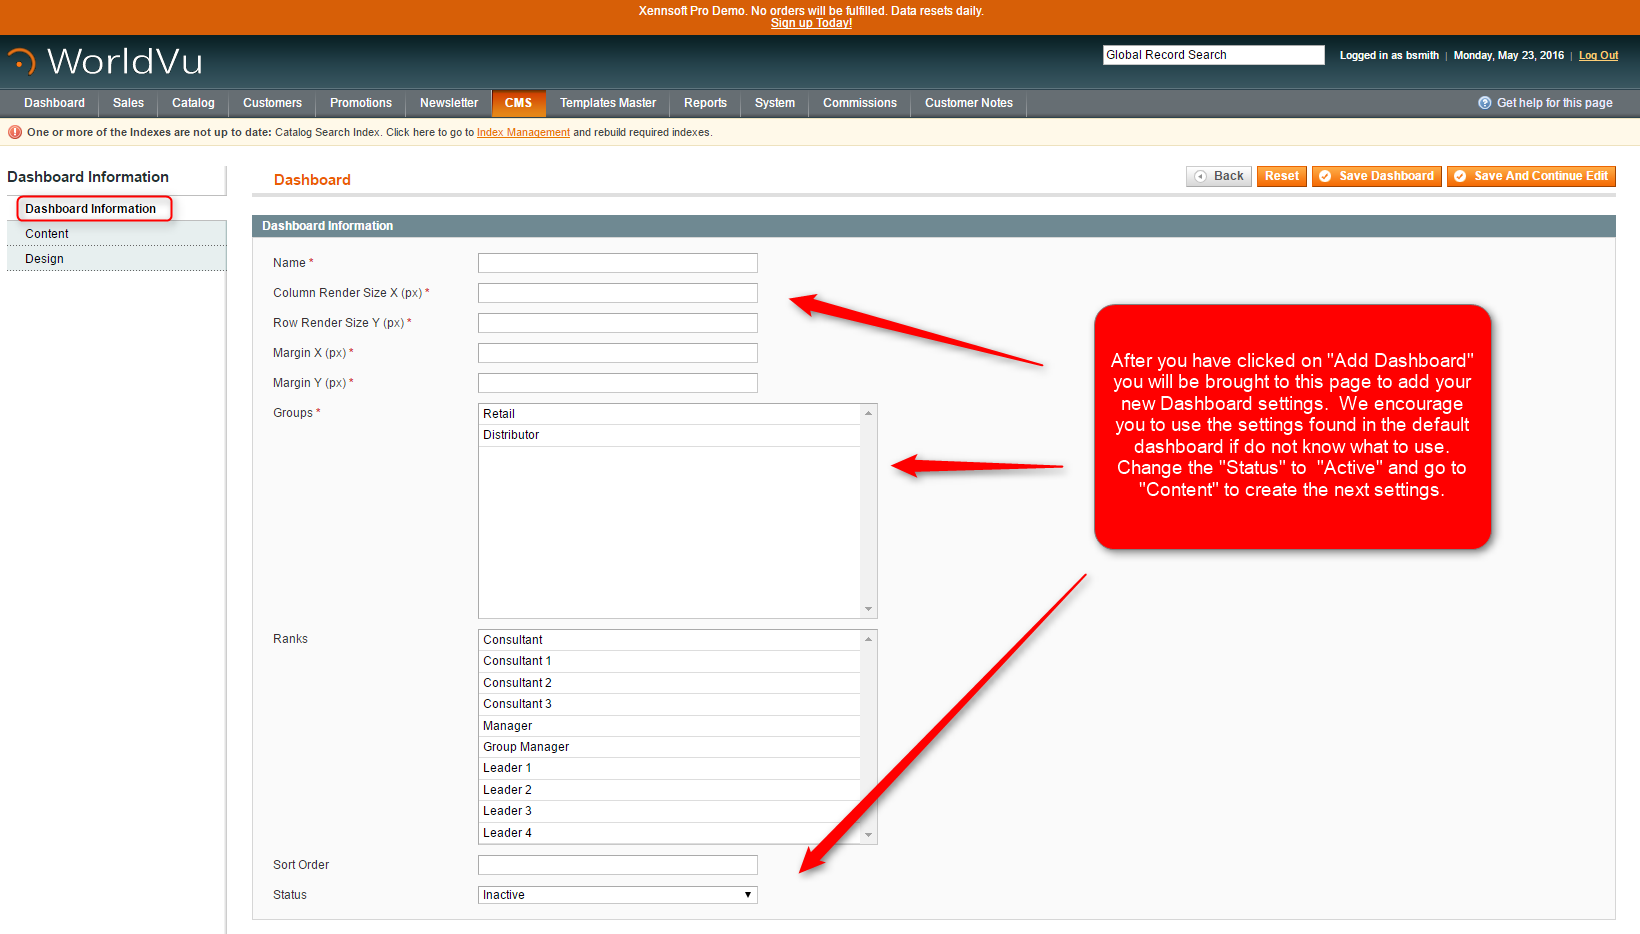Image resolution: width=1640 pixels, height=934 pixels.
Task: Select Retail in the Groups list
Action: (x=499, y=414)
